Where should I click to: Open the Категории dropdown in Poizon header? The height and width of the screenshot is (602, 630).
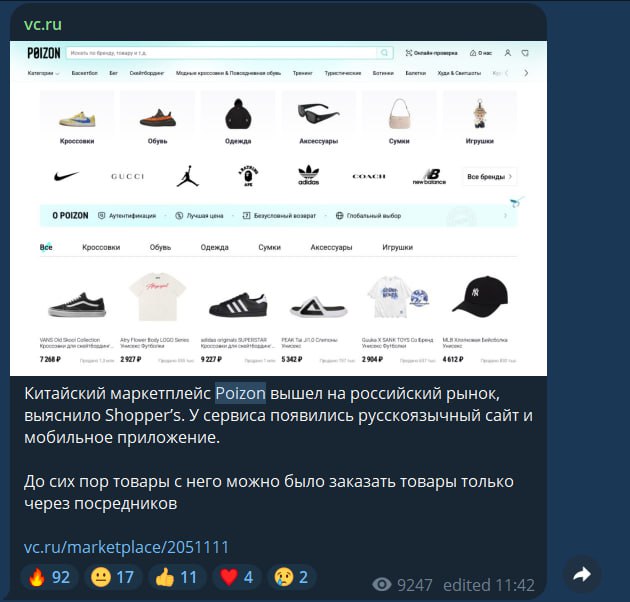[x=43, y=73]
